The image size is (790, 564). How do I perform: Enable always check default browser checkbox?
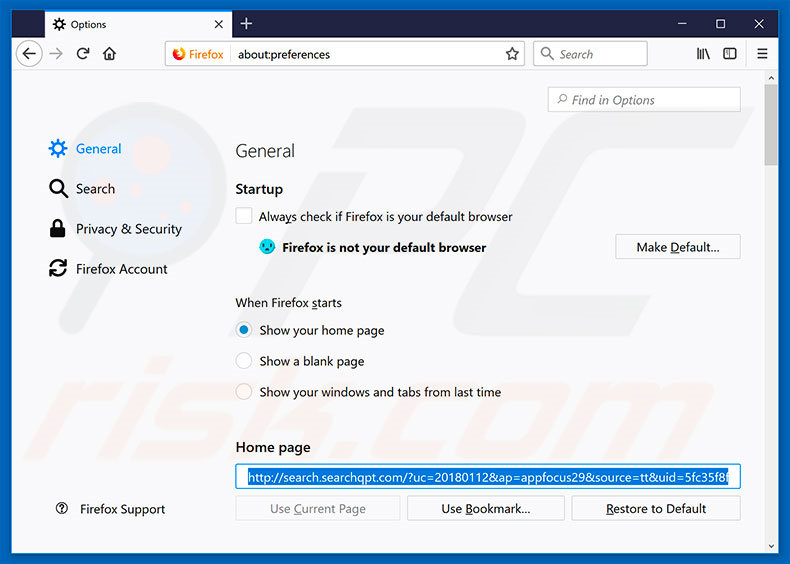(244, 216)
